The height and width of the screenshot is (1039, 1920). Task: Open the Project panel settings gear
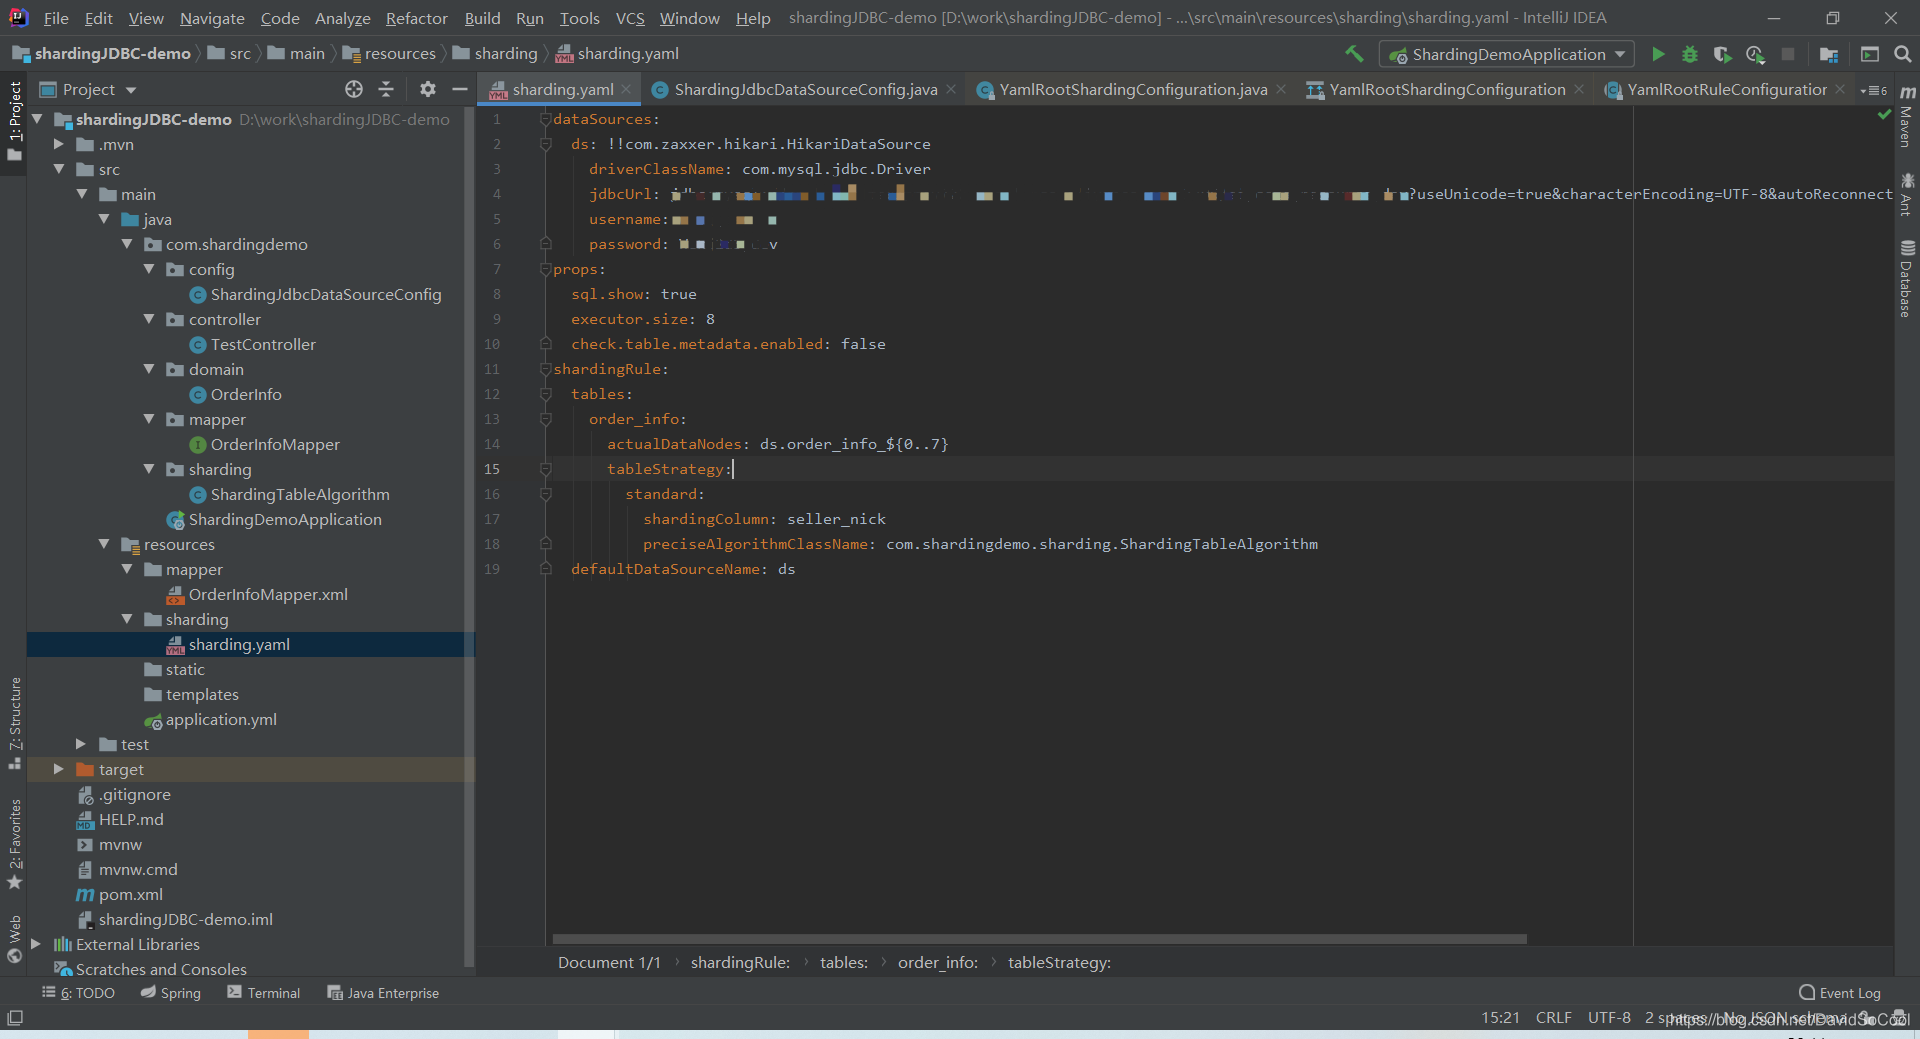428,89
